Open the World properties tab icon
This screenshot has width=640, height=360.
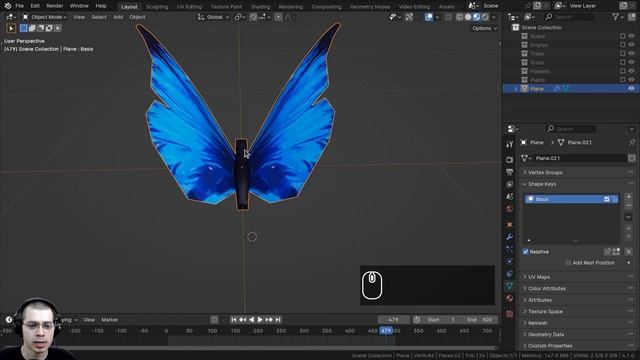tap(509, 209)
